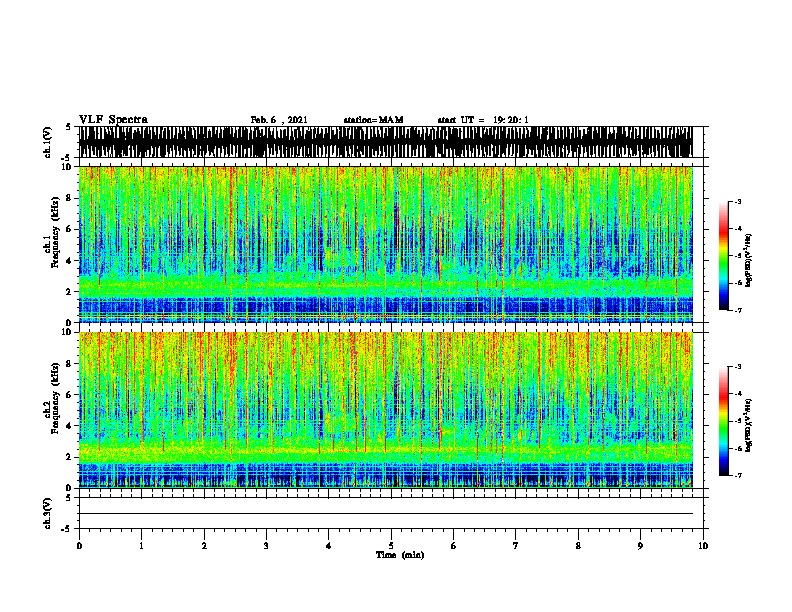
Task: Click the log(PSD) label beside upper color bar
Action: (x=748, y=261)
